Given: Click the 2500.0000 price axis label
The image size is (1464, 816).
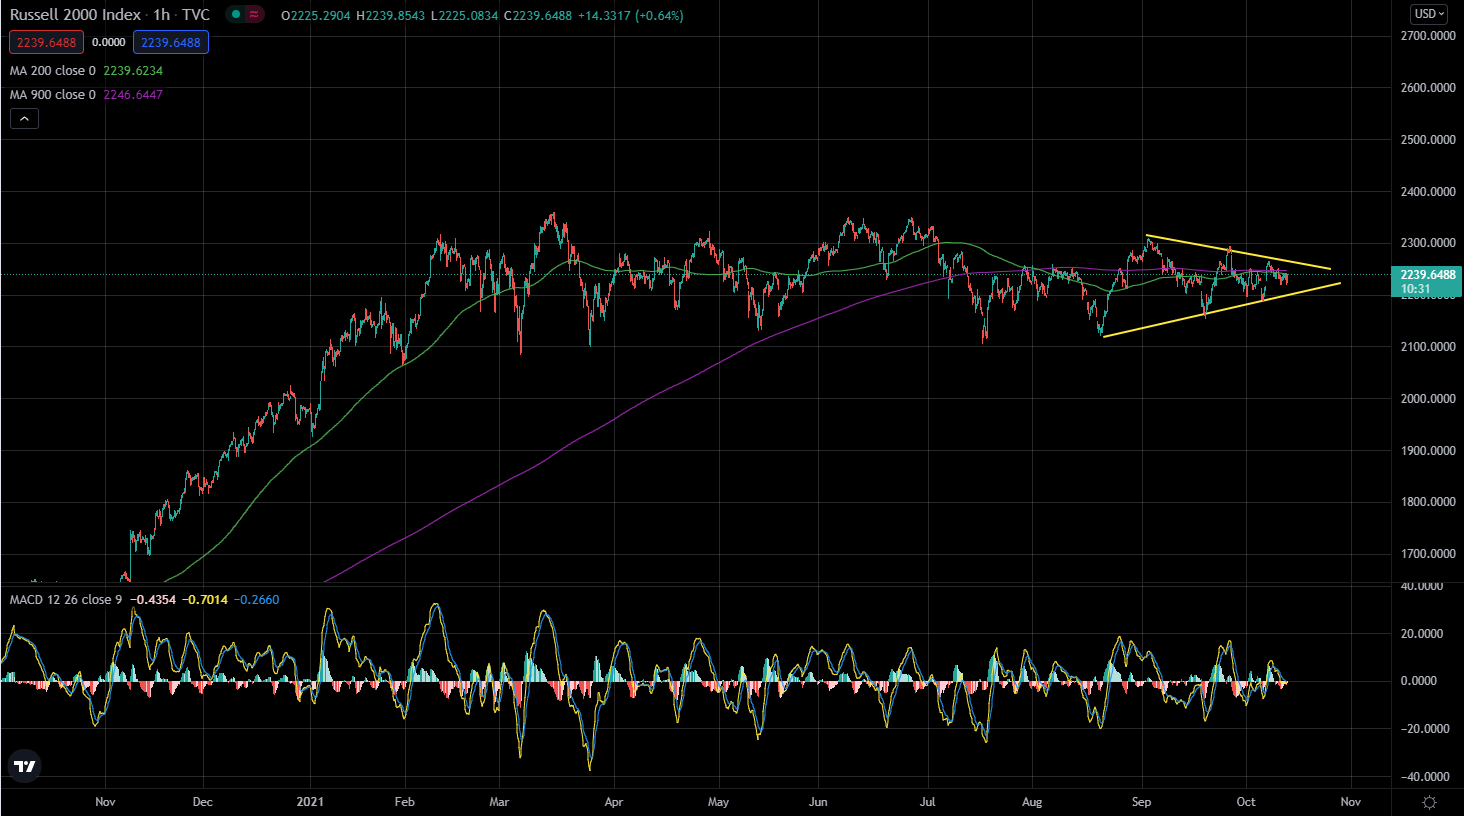Looking at the screenshot, I should click(x=1427, y=140).
